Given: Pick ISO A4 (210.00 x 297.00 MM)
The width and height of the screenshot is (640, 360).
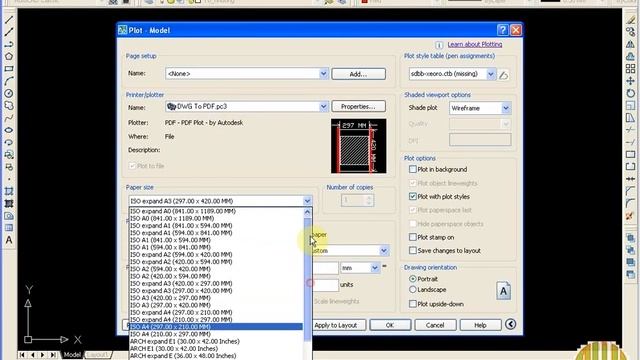Looking at the screenshot, I should [x=216, y=334].
